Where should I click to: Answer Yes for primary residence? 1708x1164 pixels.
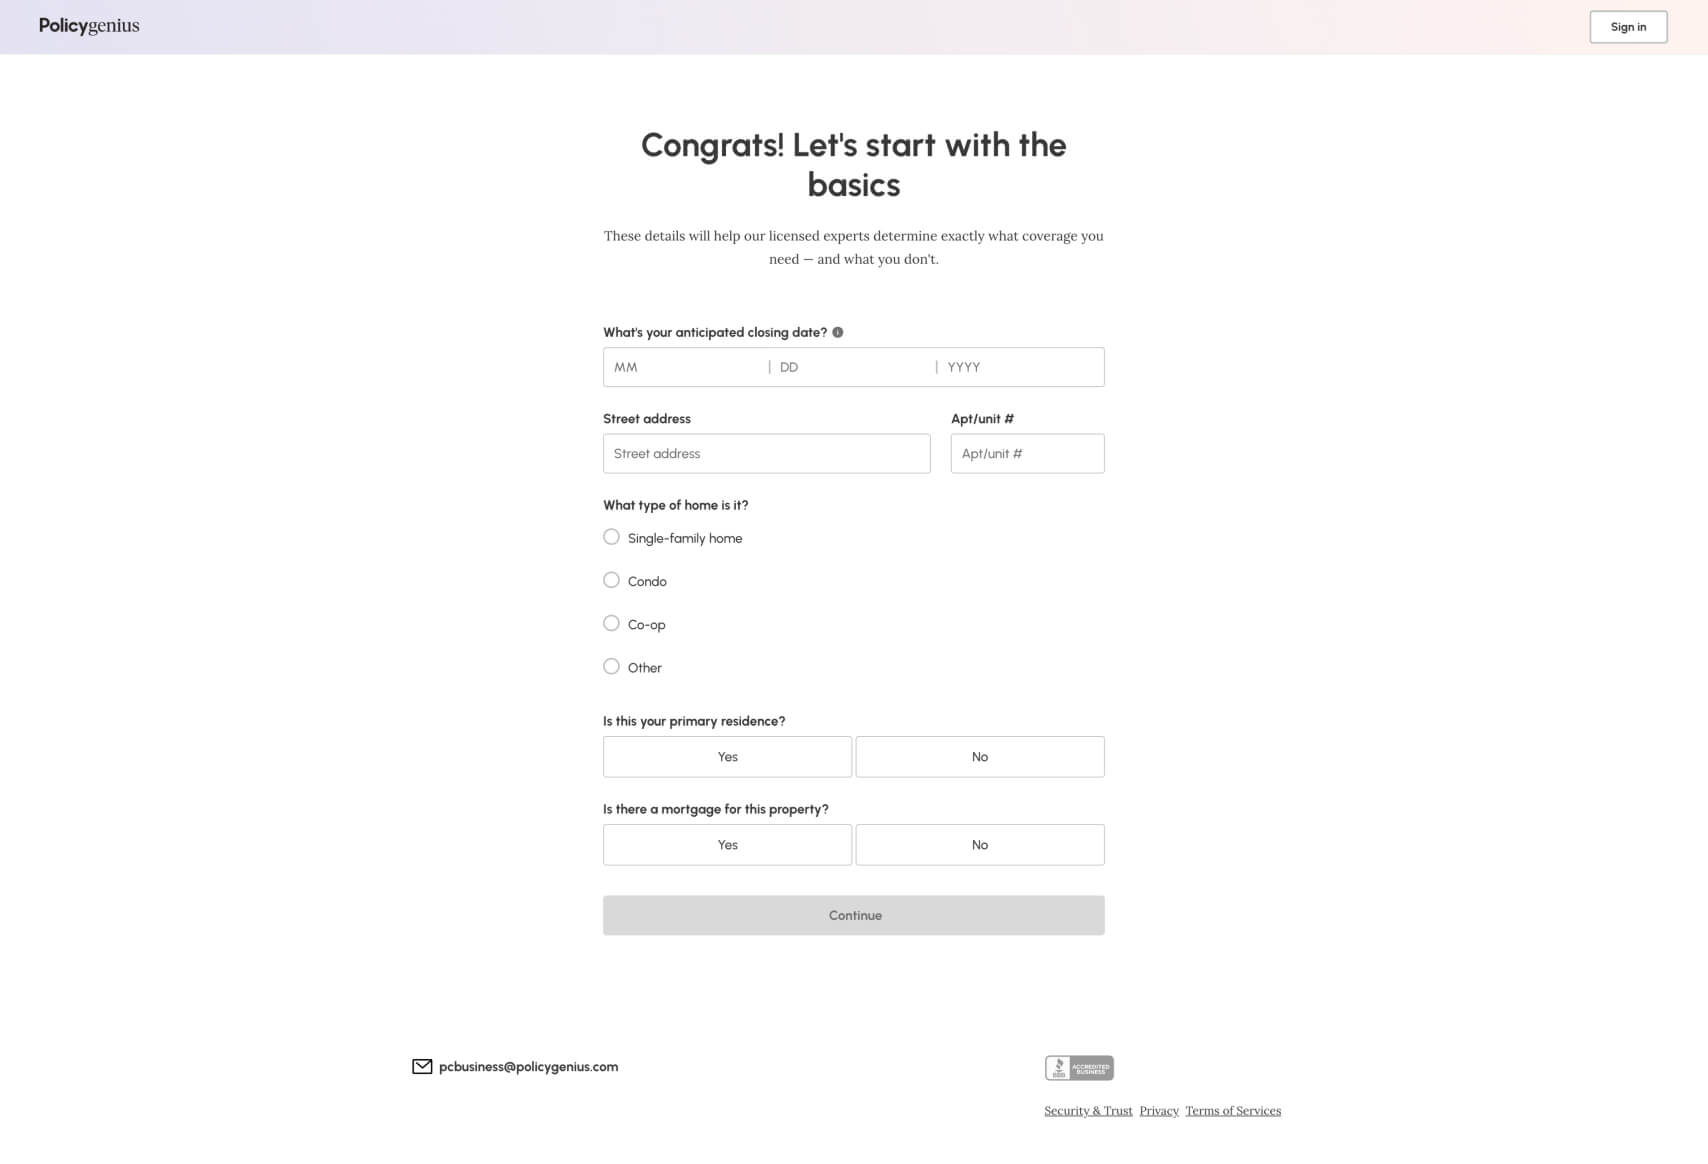click(728, 757)
